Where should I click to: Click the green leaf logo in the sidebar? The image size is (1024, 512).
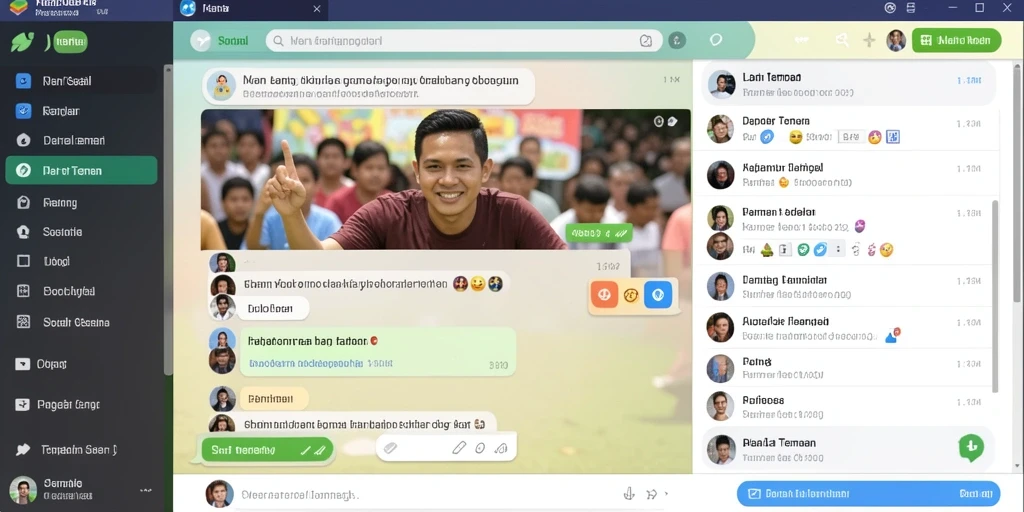tap(22, 42)
